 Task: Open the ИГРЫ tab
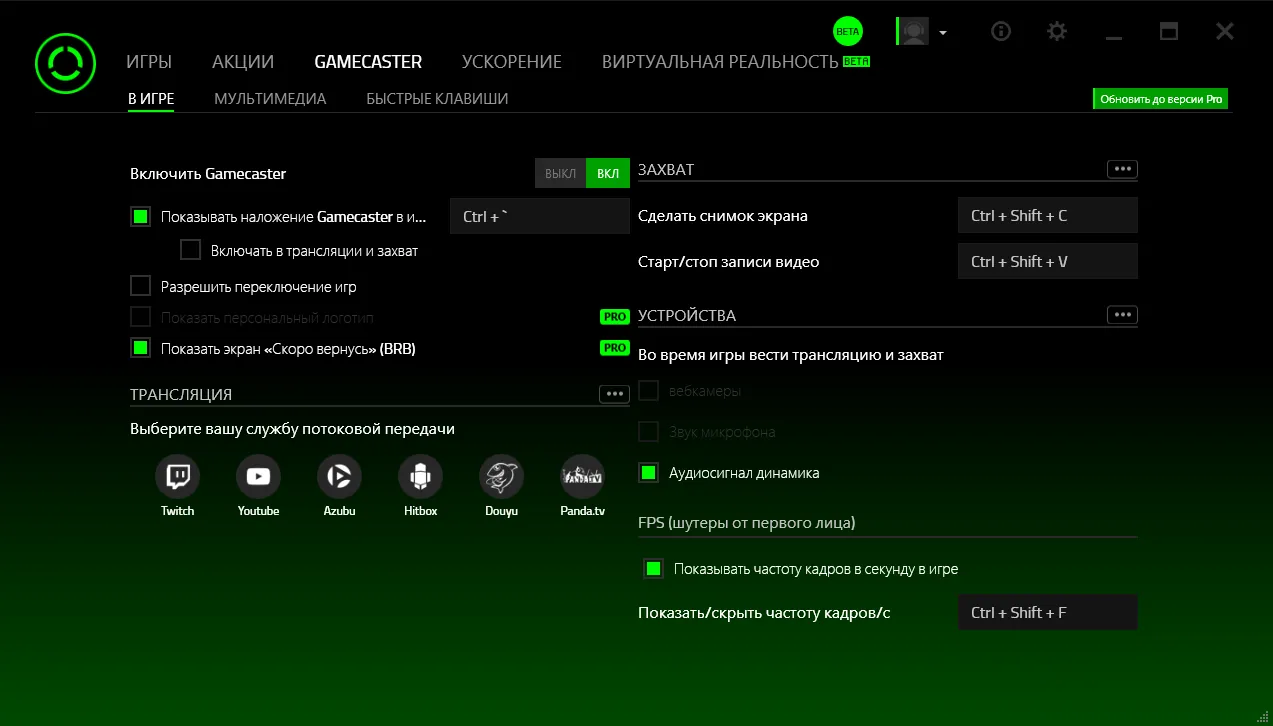(149, 62)
